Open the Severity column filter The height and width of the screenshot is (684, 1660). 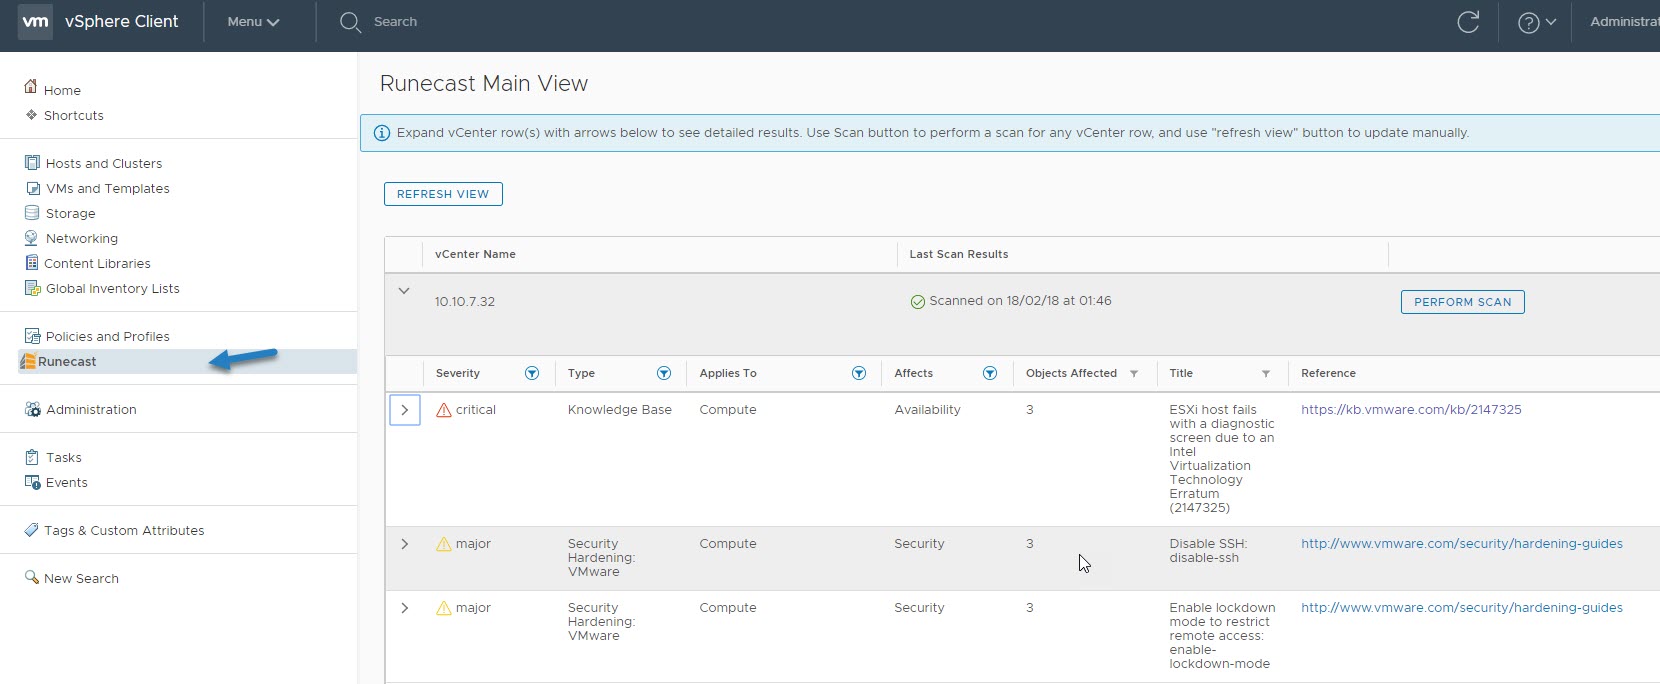(532, 373)
